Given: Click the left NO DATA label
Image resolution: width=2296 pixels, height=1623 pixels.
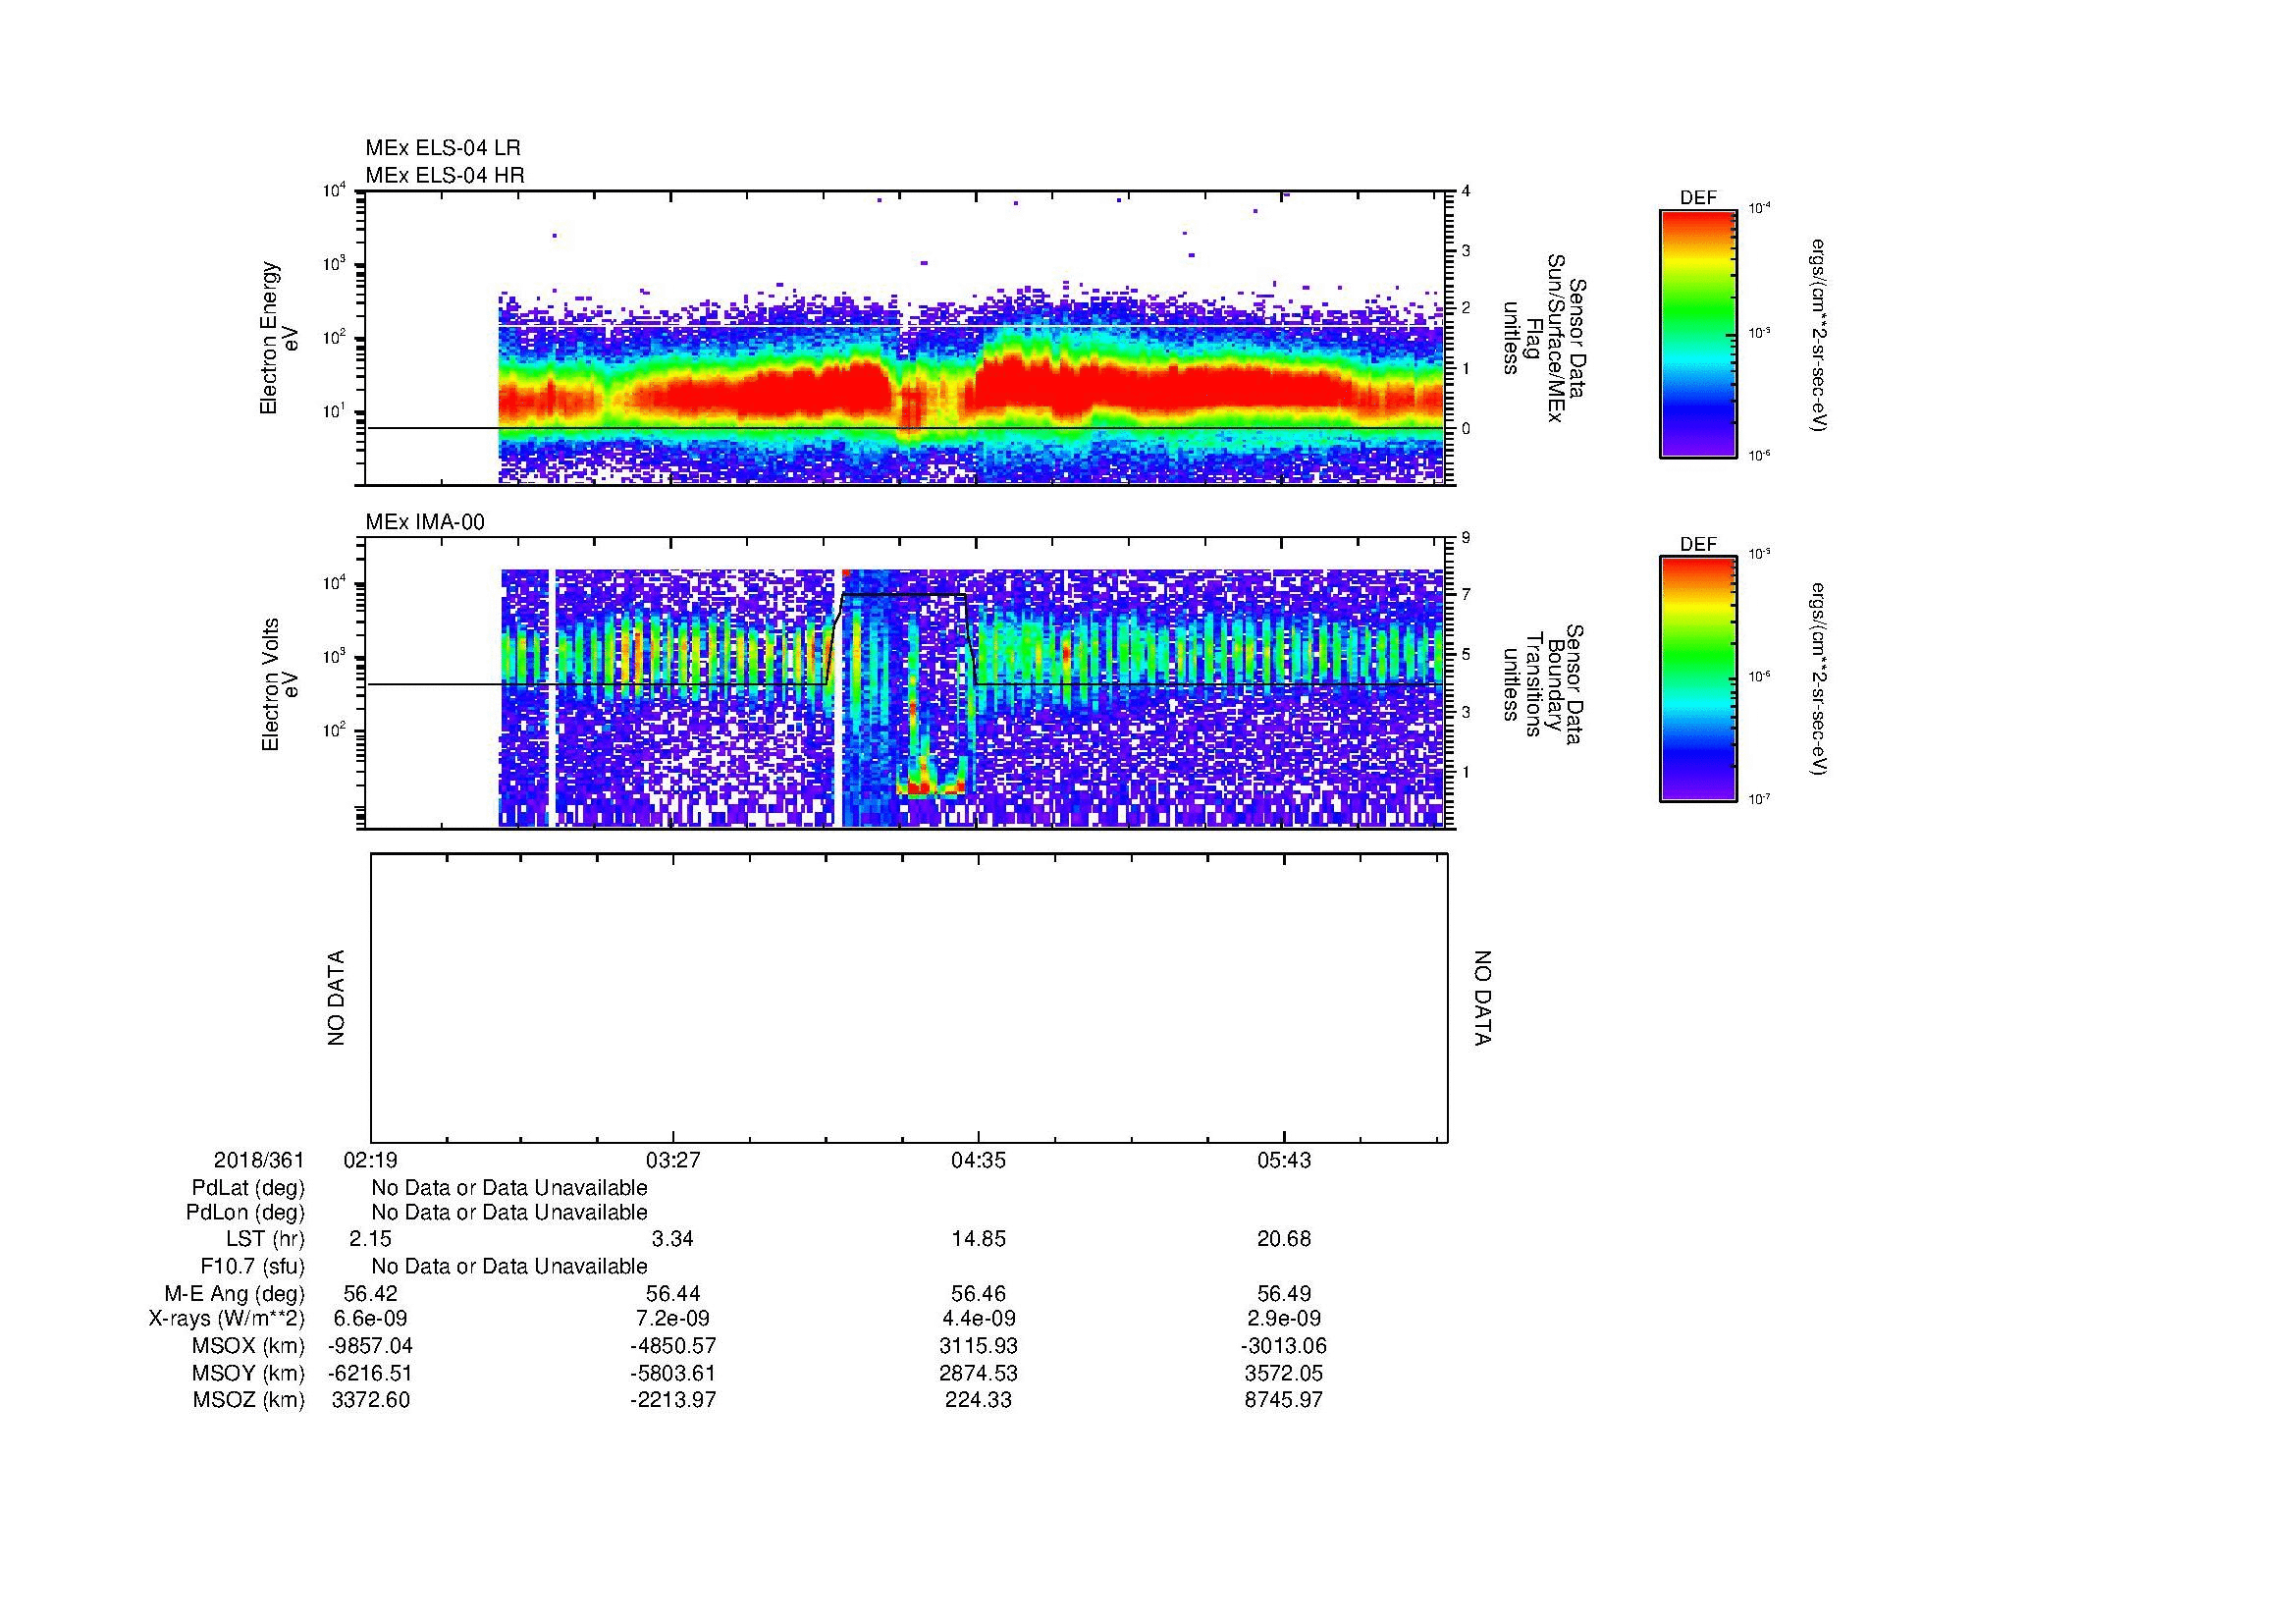Looking at the screenshot, I should coord(336,998).
